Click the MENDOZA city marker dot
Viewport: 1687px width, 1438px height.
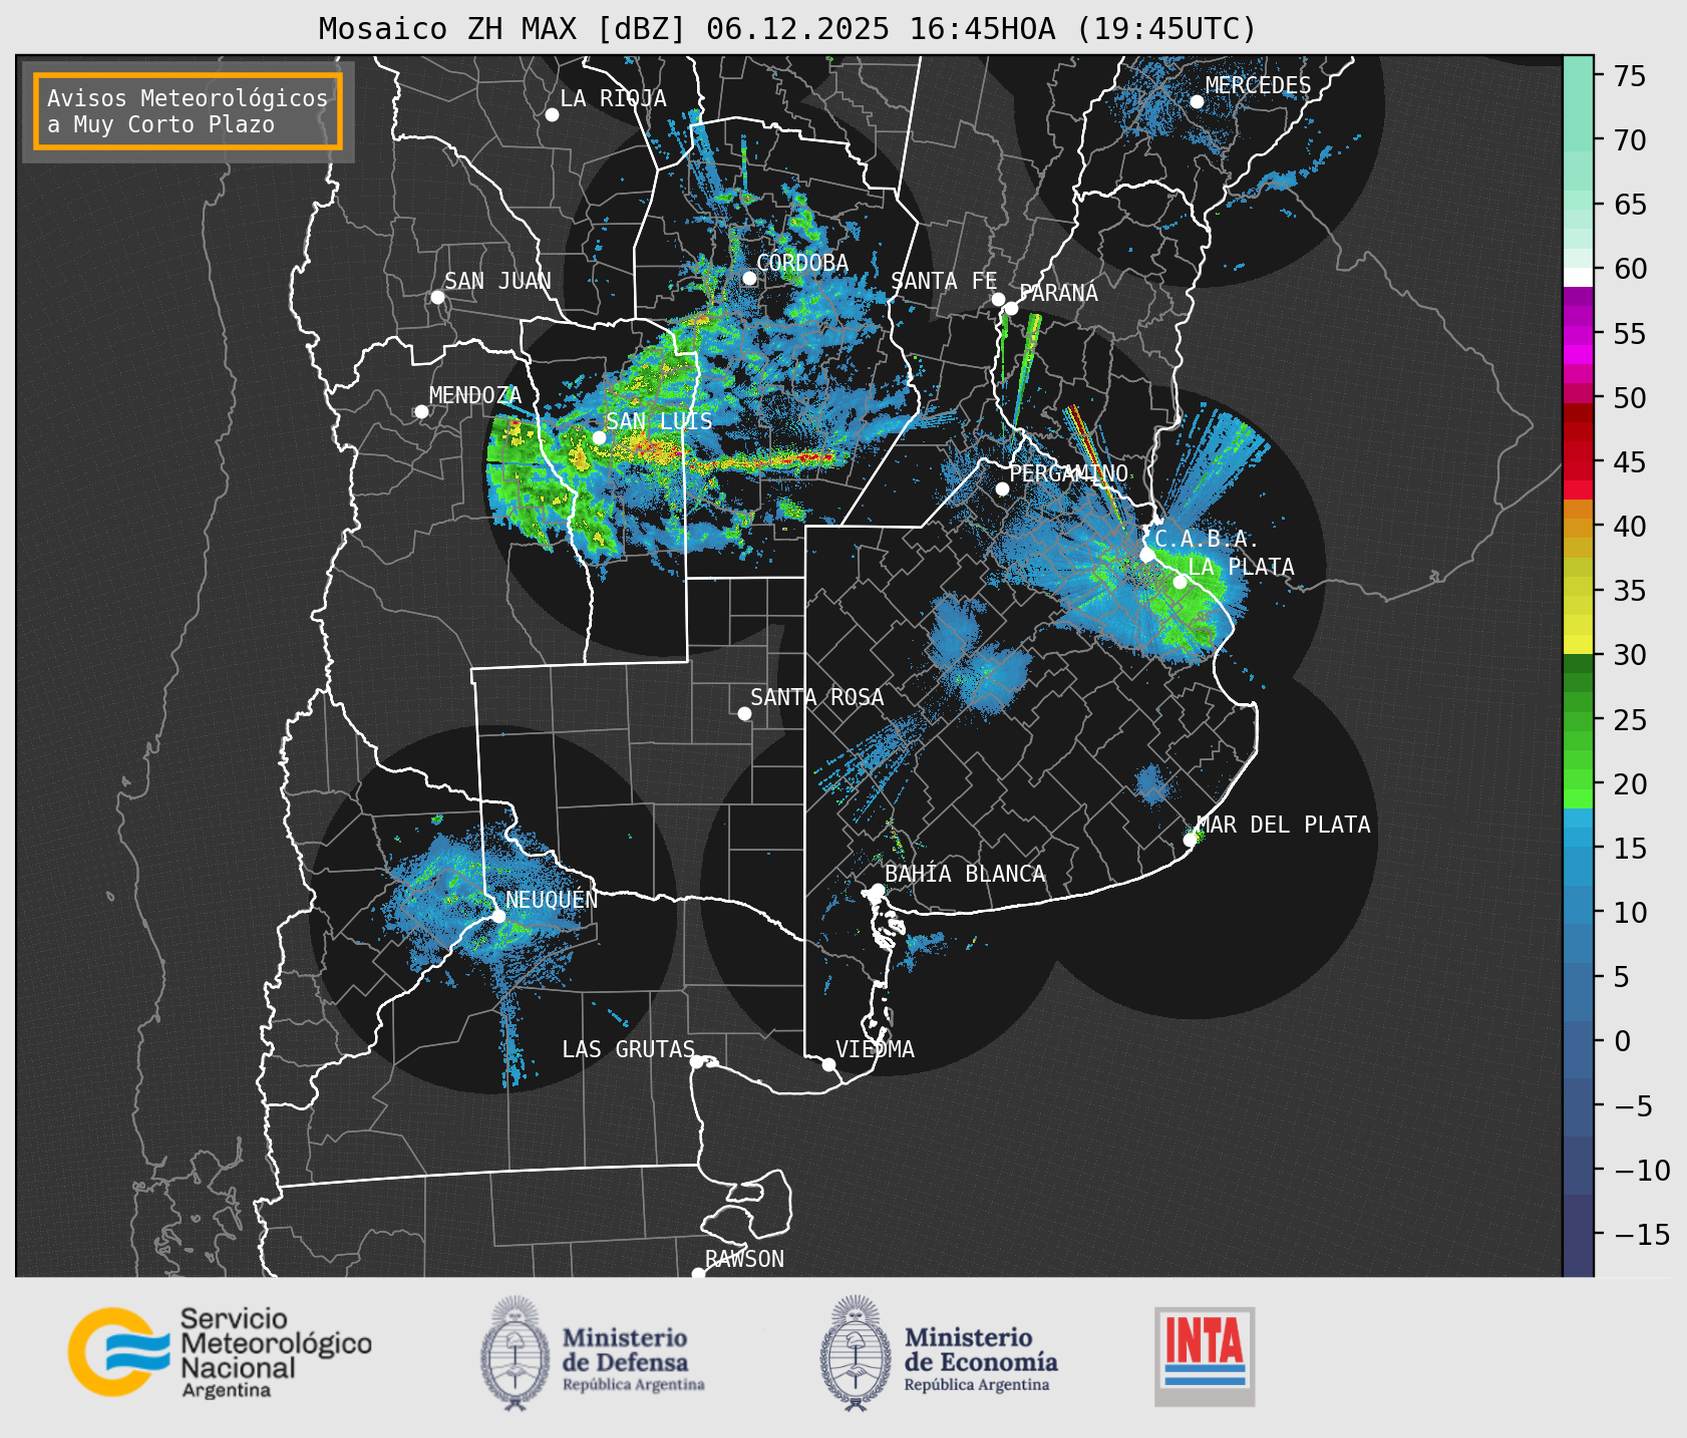pyautogui.click(x=421, y=412)
